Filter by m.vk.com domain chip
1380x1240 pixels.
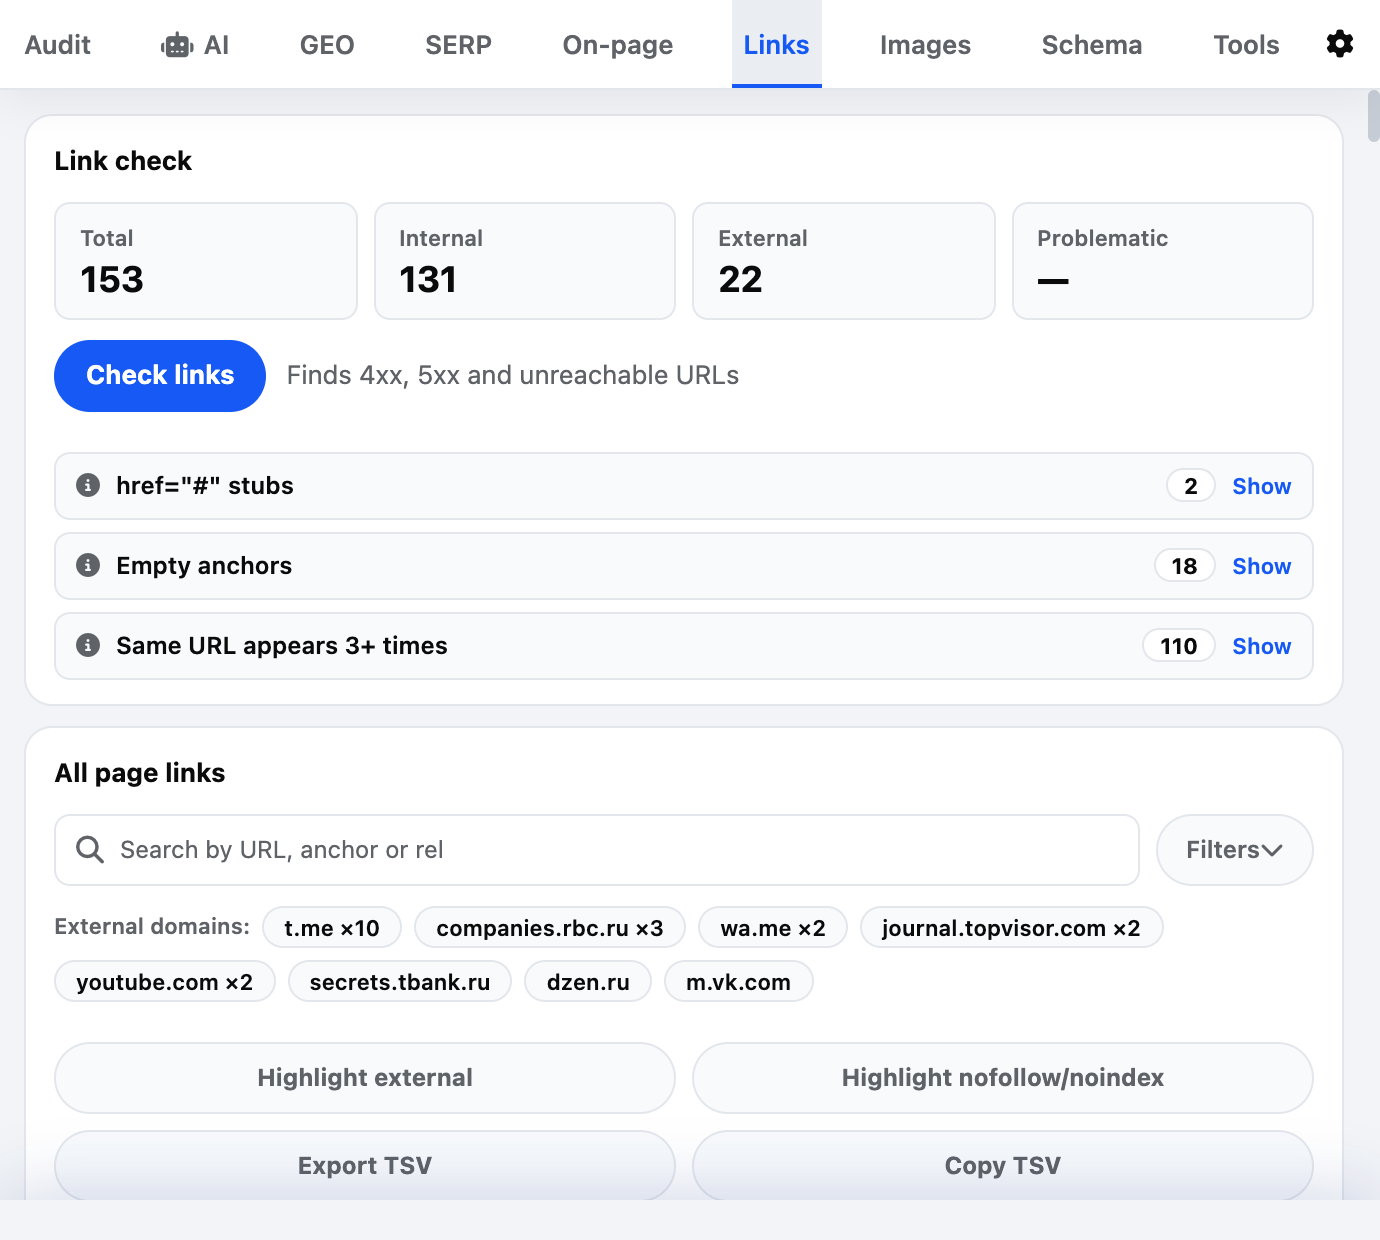pos(739,982)
